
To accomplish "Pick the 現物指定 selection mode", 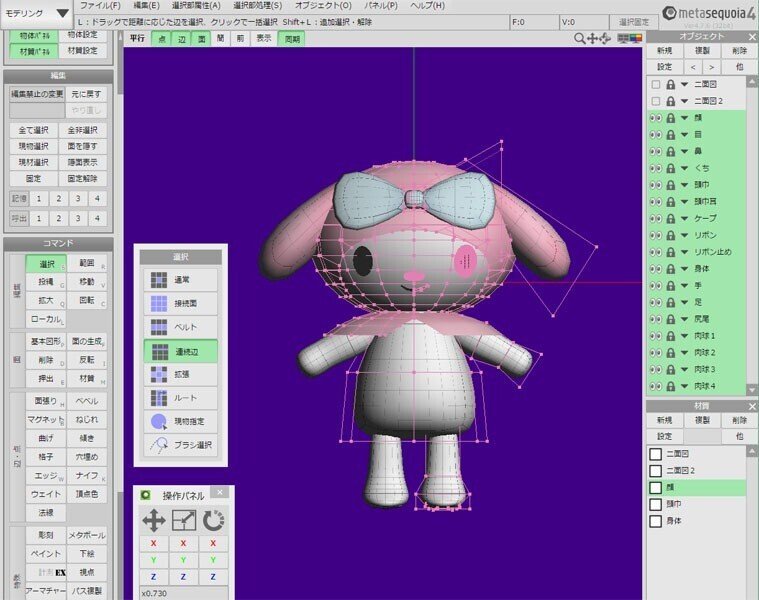I will tap(181, 421).
